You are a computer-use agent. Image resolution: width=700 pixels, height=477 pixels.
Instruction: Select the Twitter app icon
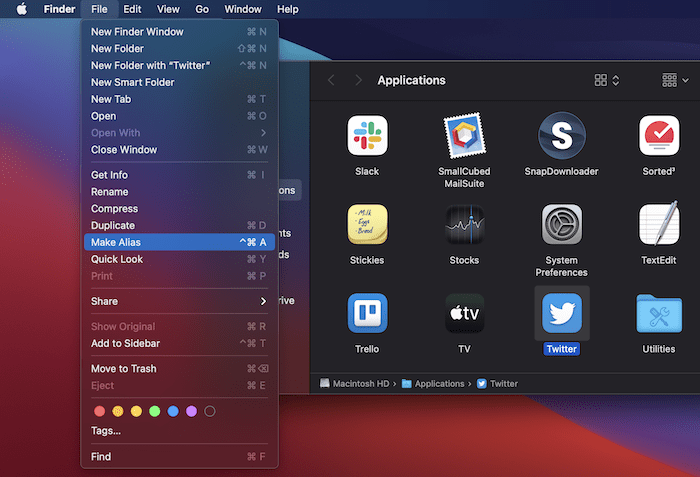click(x=562, y=313)
